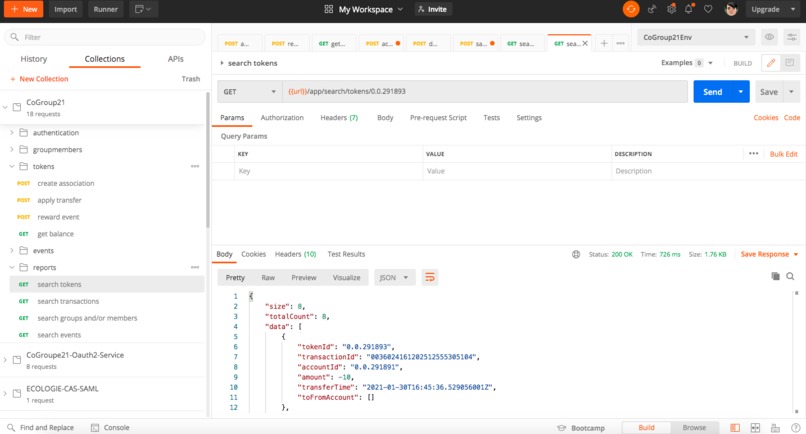Switch response view to Raw

[x=268, y=277]
